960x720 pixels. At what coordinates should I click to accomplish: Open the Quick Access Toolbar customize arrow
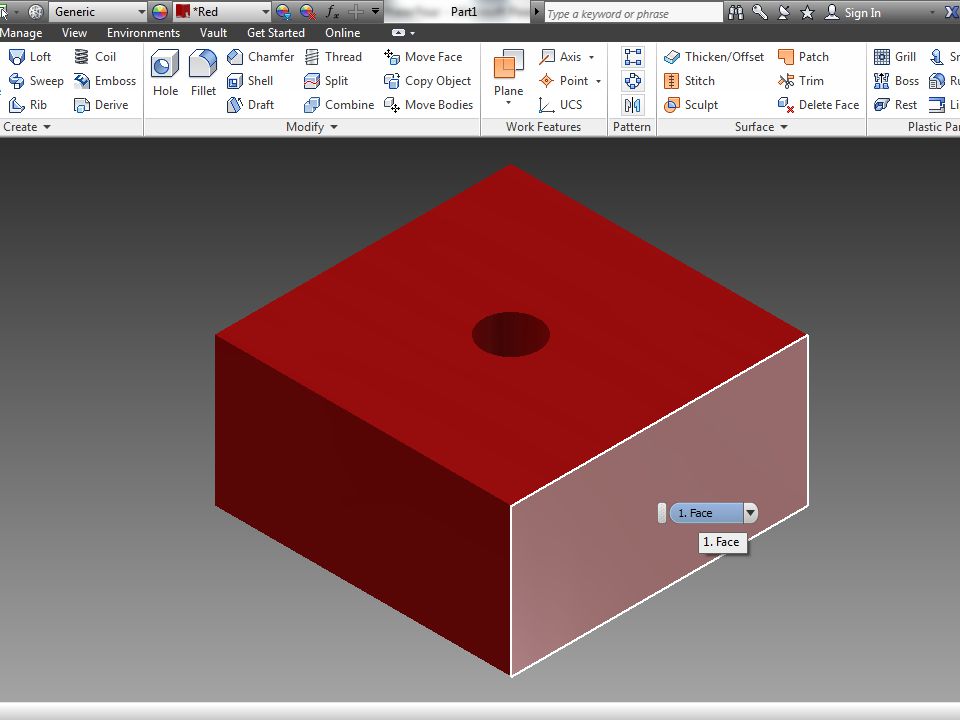click(x=375, y=11)
